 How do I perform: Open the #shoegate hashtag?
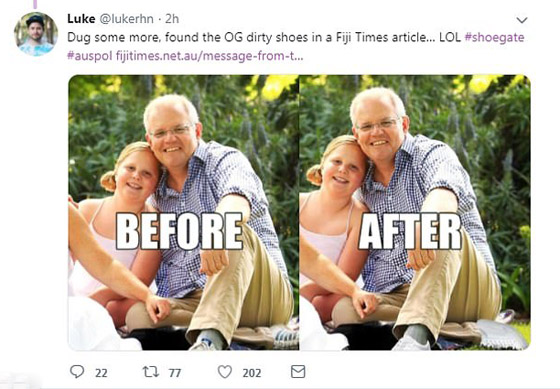(494, 38)
